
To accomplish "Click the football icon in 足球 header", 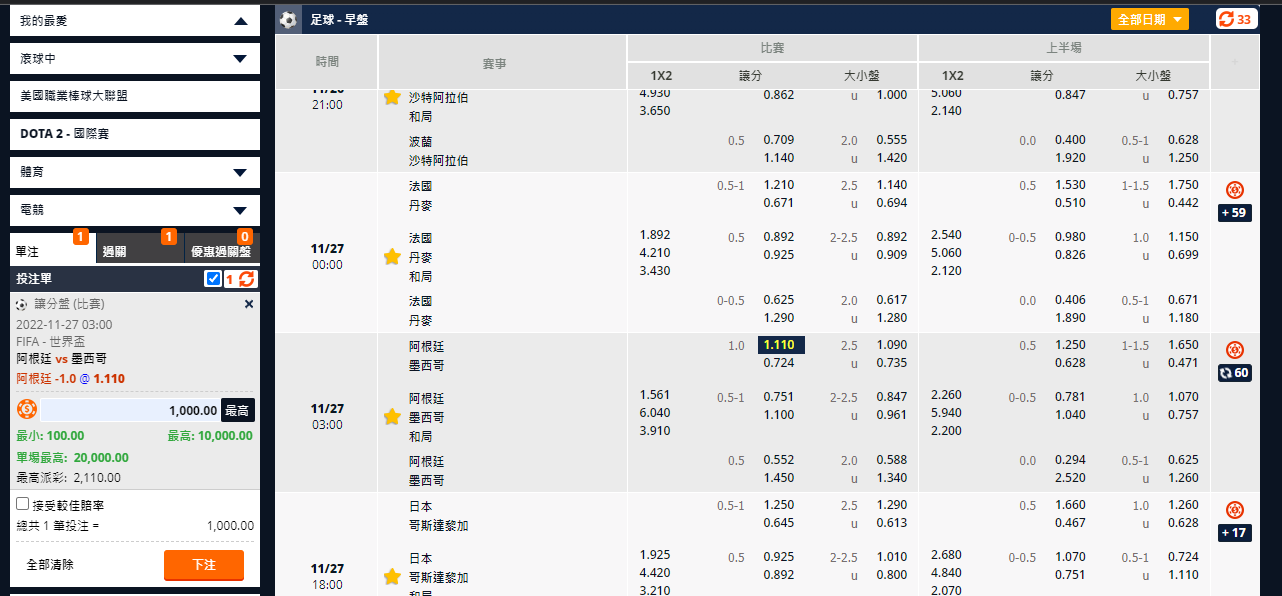I will (x=289, y=19).
